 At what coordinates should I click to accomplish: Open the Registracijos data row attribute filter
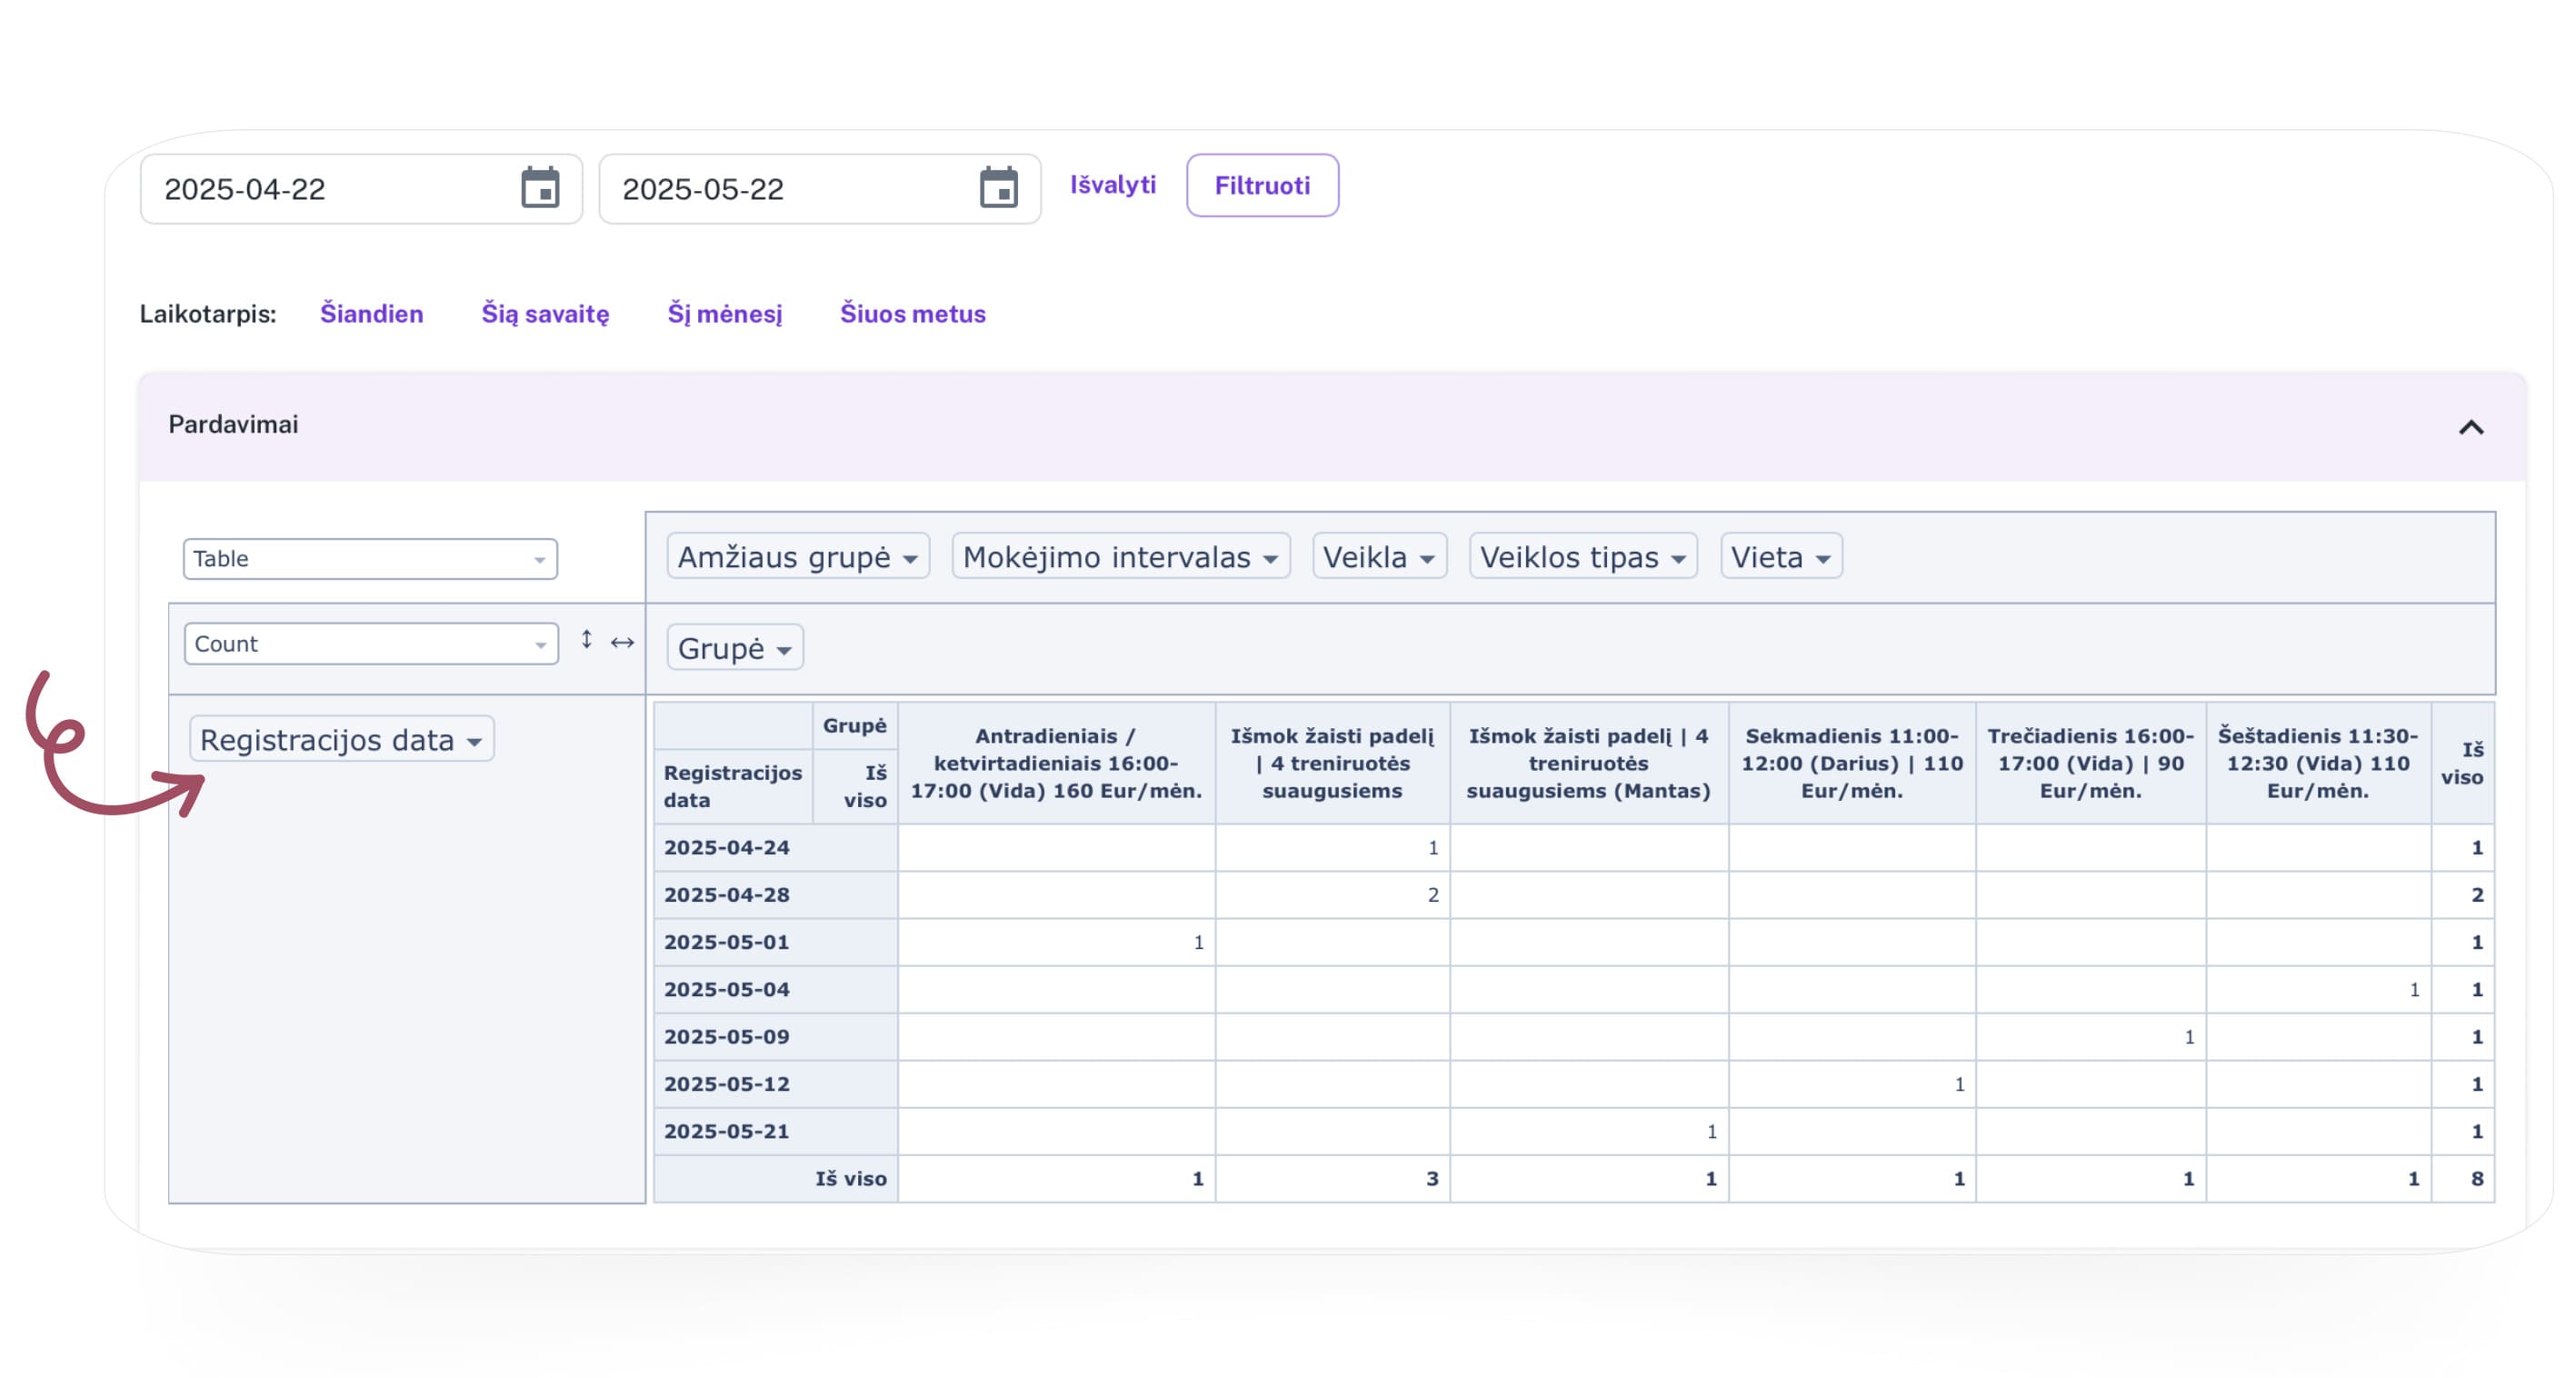474,742
